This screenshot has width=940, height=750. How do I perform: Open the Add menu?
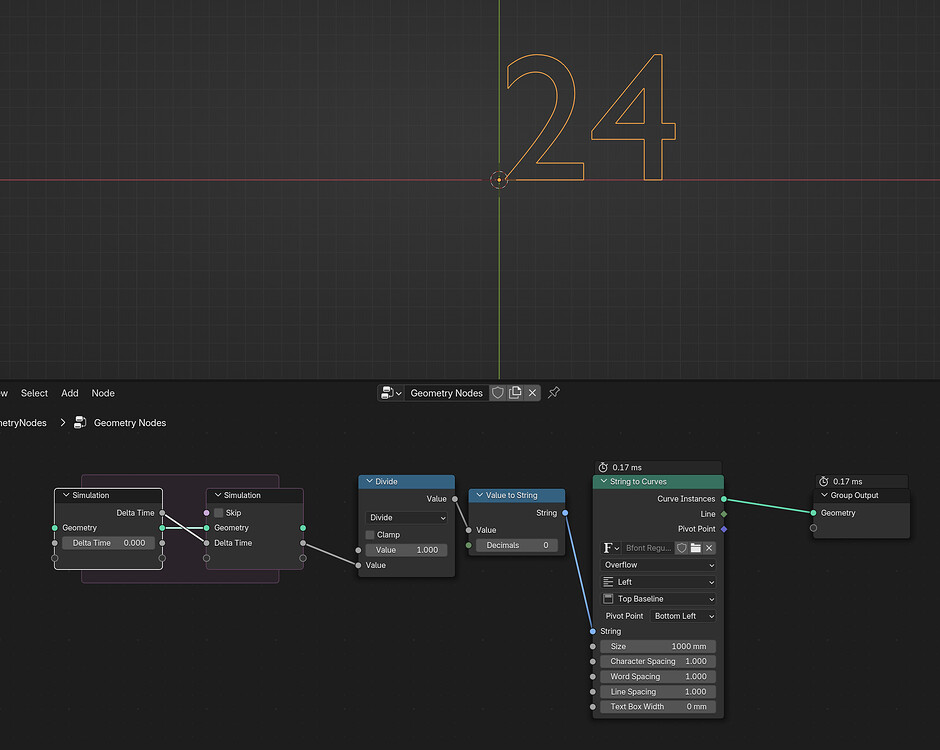[x=70, y=393]
